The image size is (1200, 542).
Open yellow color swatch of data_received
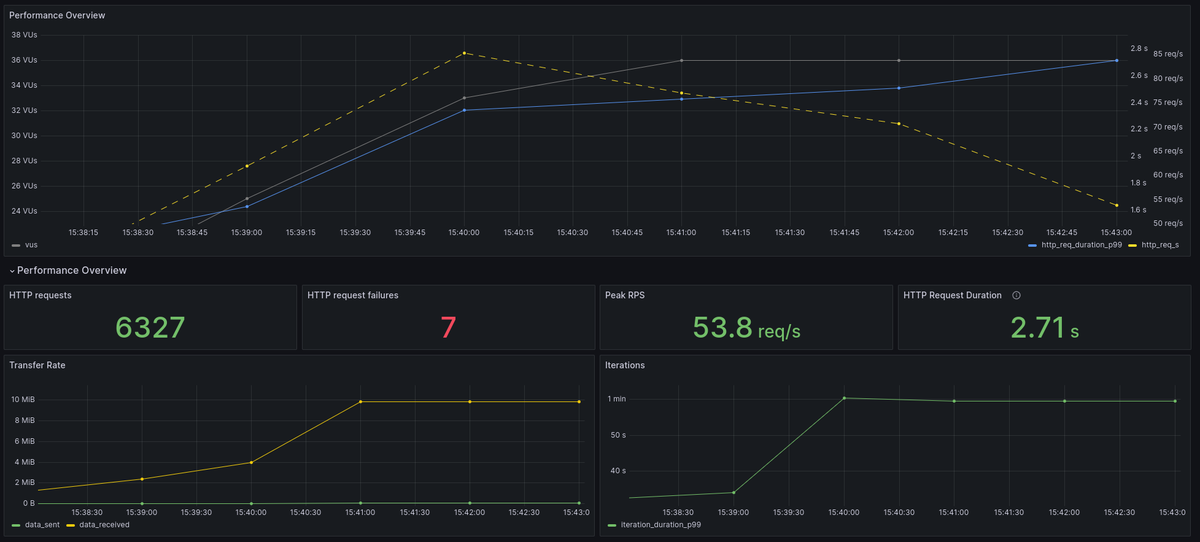[72, 524]
